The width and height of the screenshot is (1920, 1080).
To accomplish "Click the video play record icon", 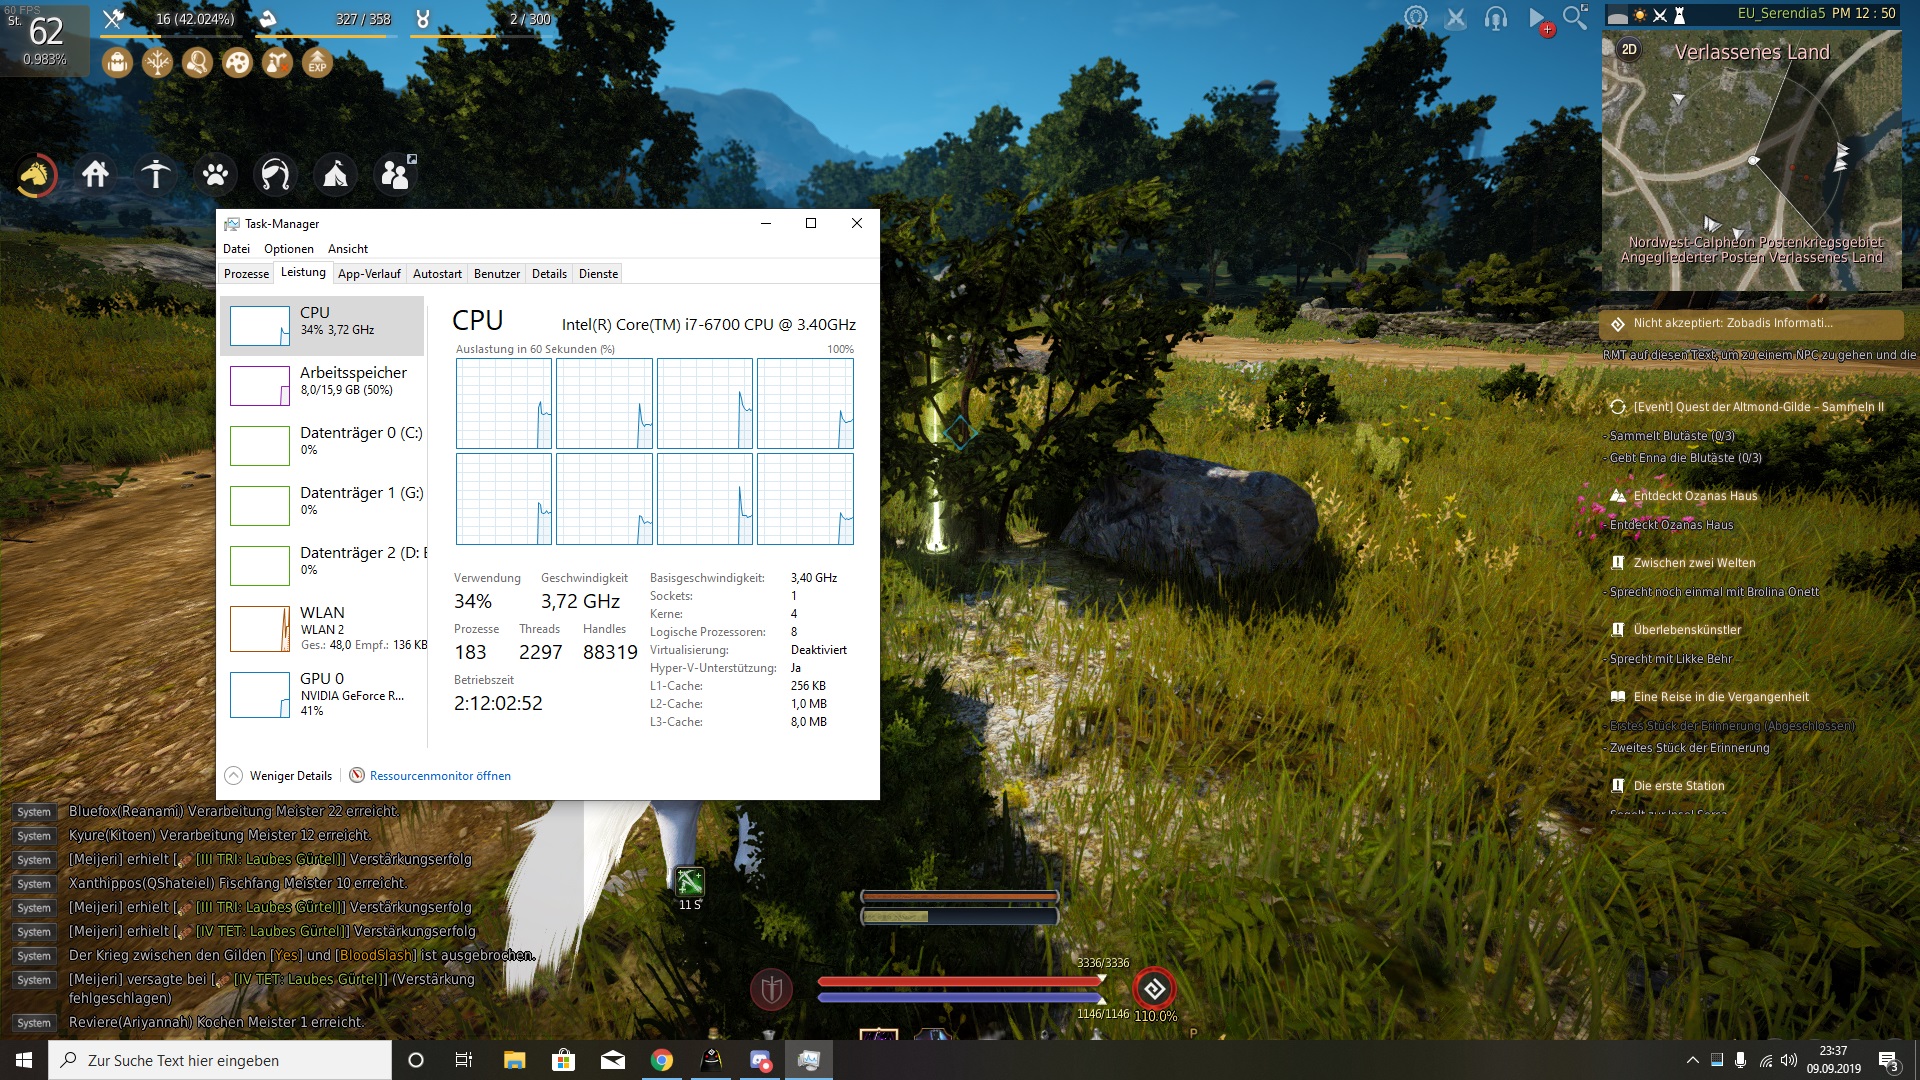I will [x=1538, y=19].
